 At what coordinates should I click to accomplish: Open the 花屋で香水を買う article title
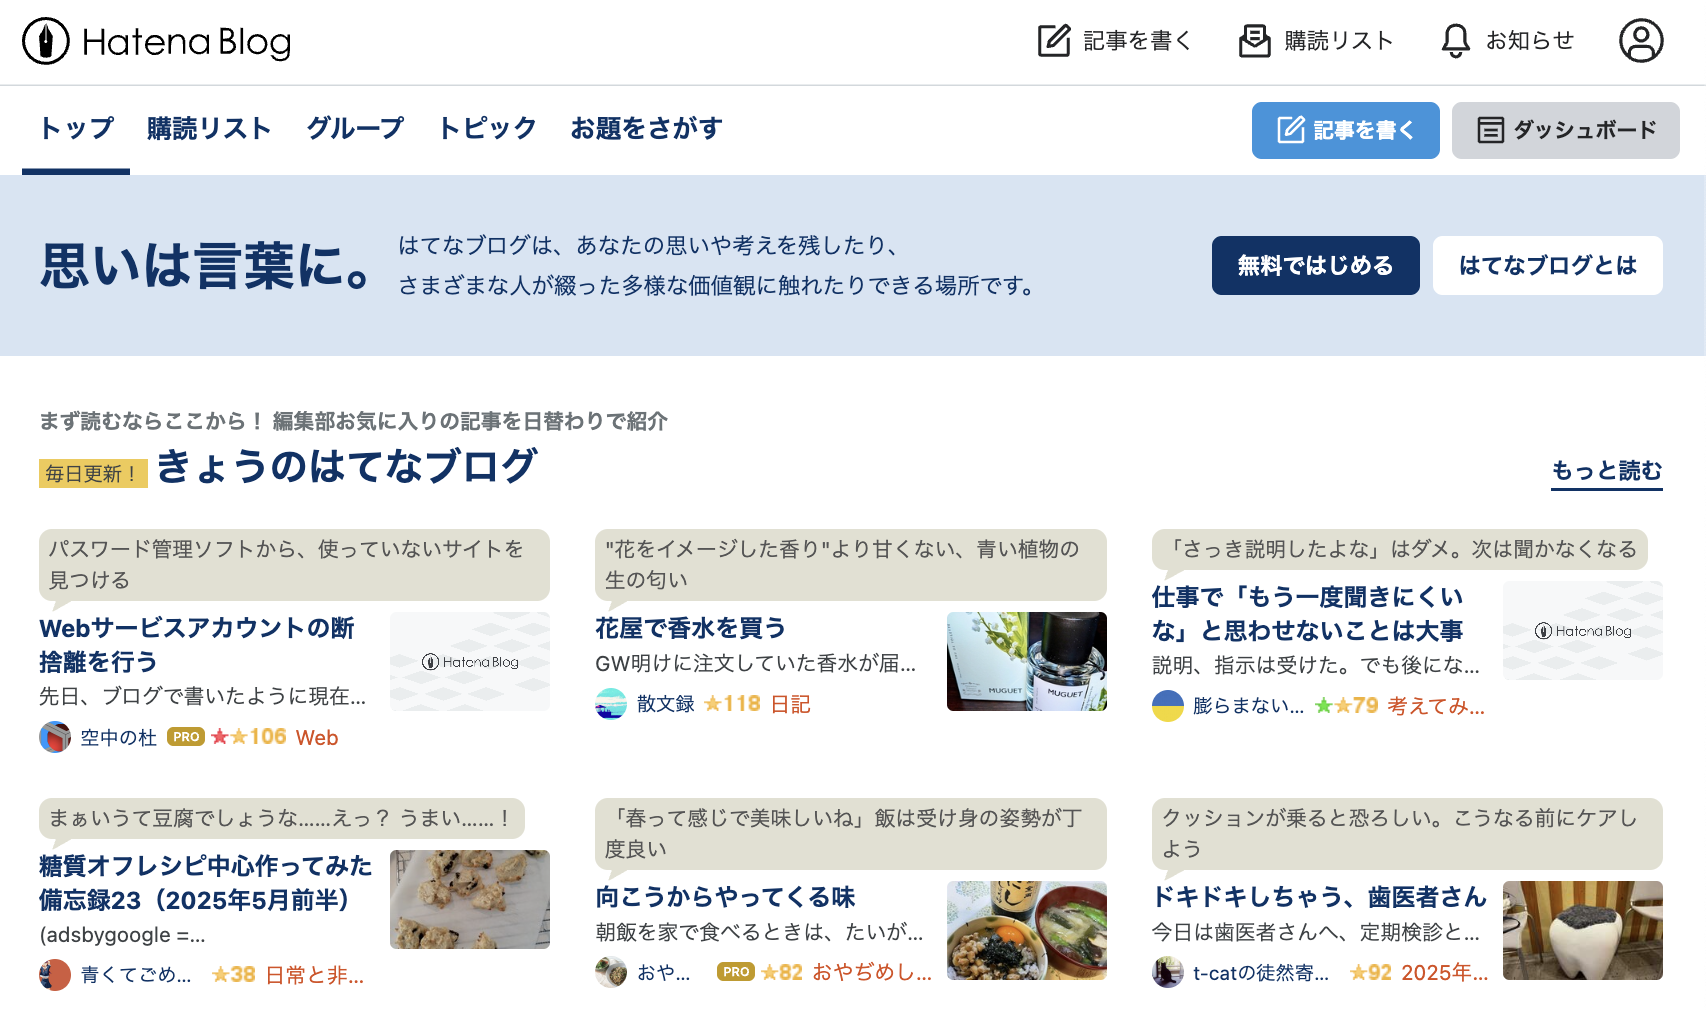pos(690,628)
